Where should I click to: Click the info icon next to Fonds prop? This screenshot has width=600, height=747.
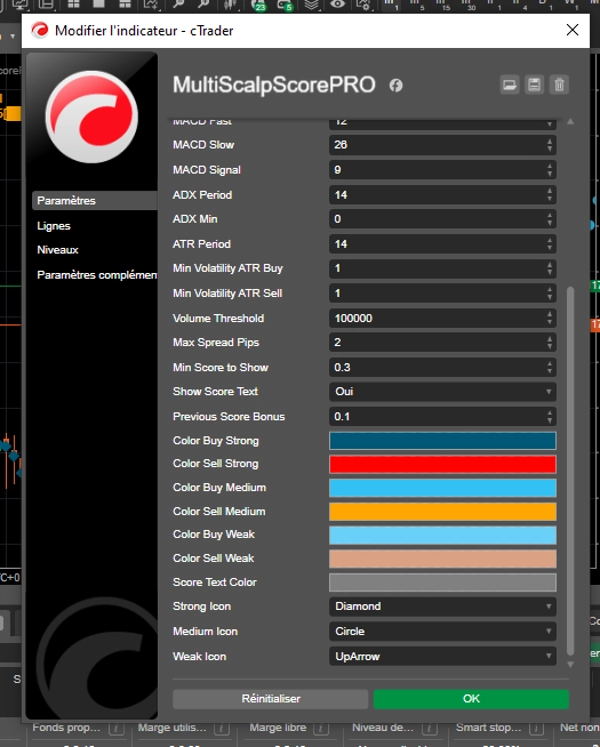[x=116, y=728]
